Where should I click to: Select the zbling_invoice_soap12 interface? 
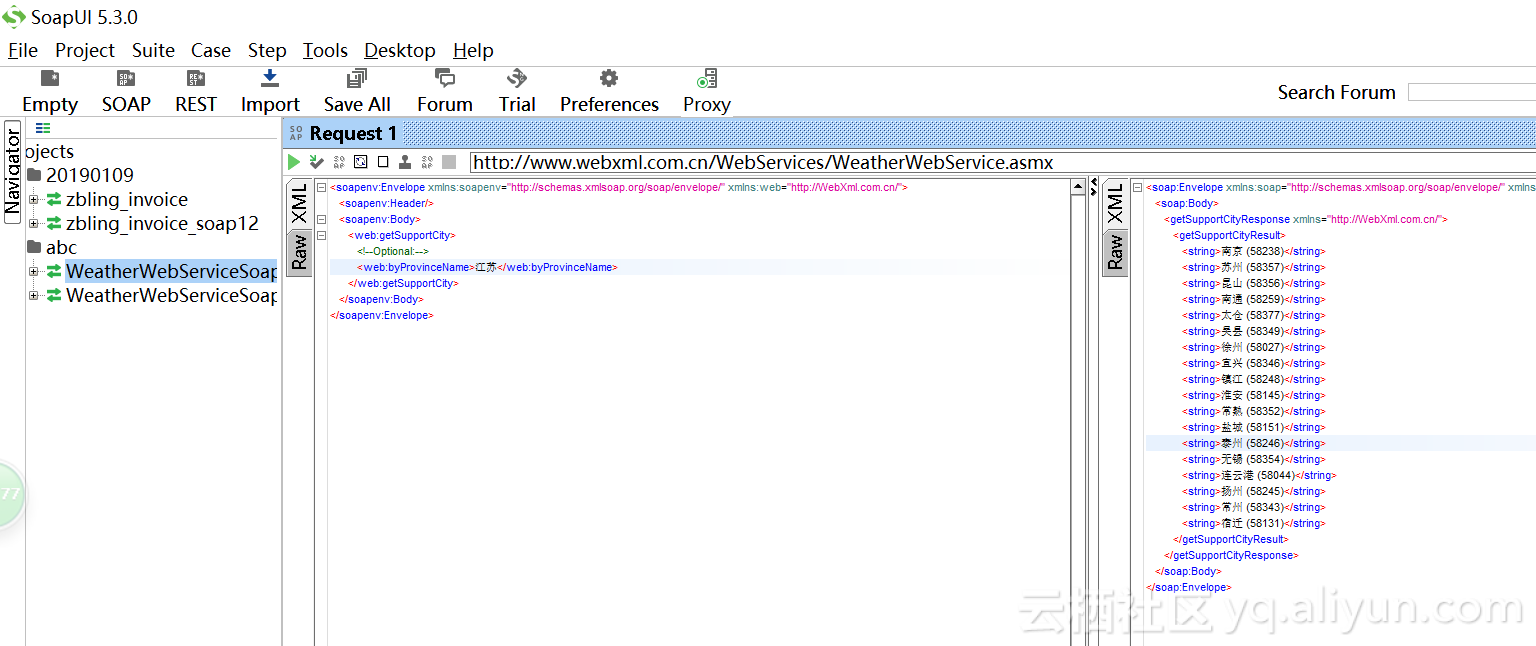[x=163, y=224]
